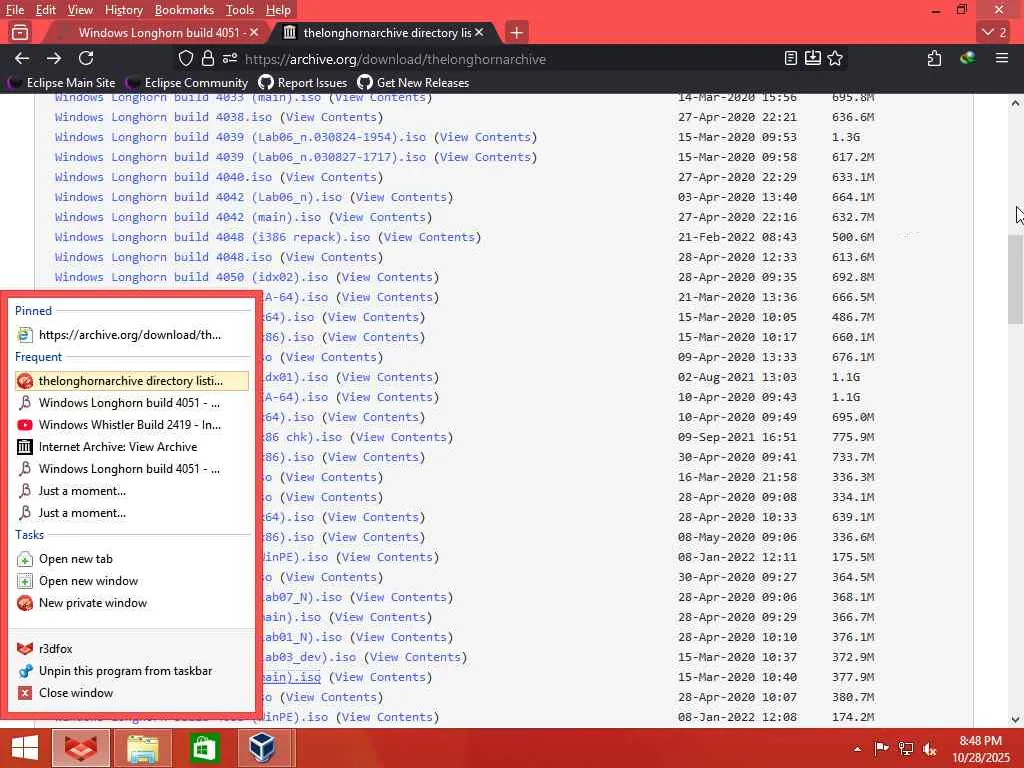Go forward with the forward arrow
The image size is (1024, 768).
tap(54, 59)
